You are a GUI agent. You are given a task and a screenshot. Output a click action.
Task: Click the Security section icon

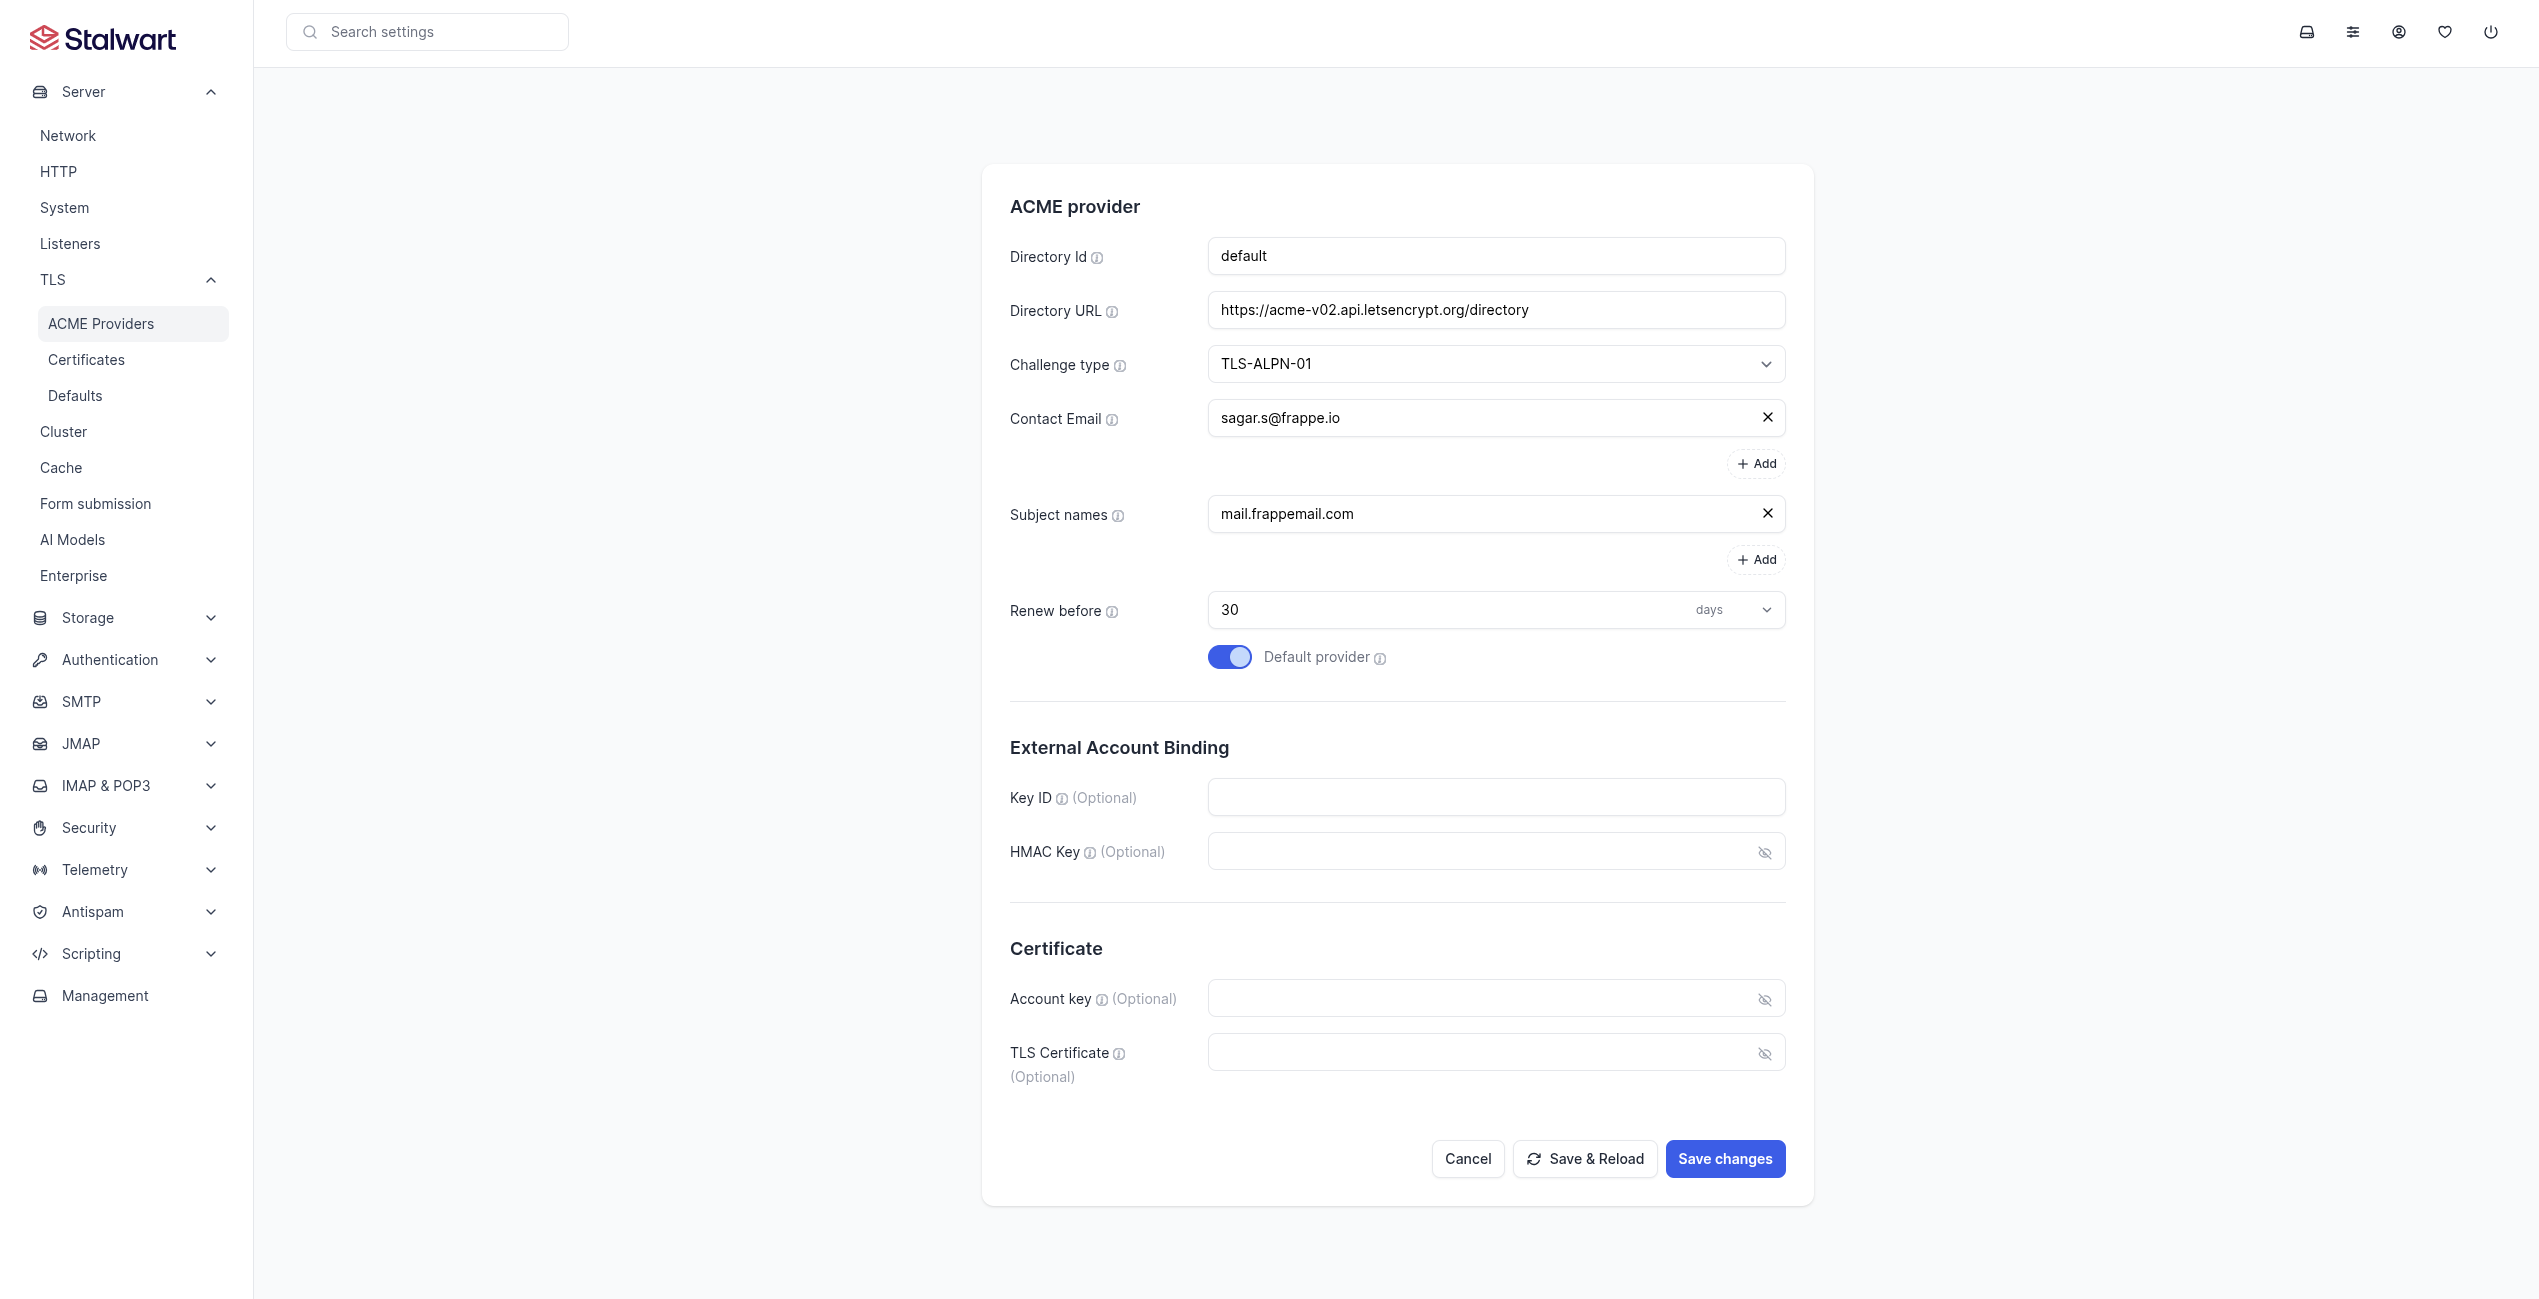coord(41,827)
